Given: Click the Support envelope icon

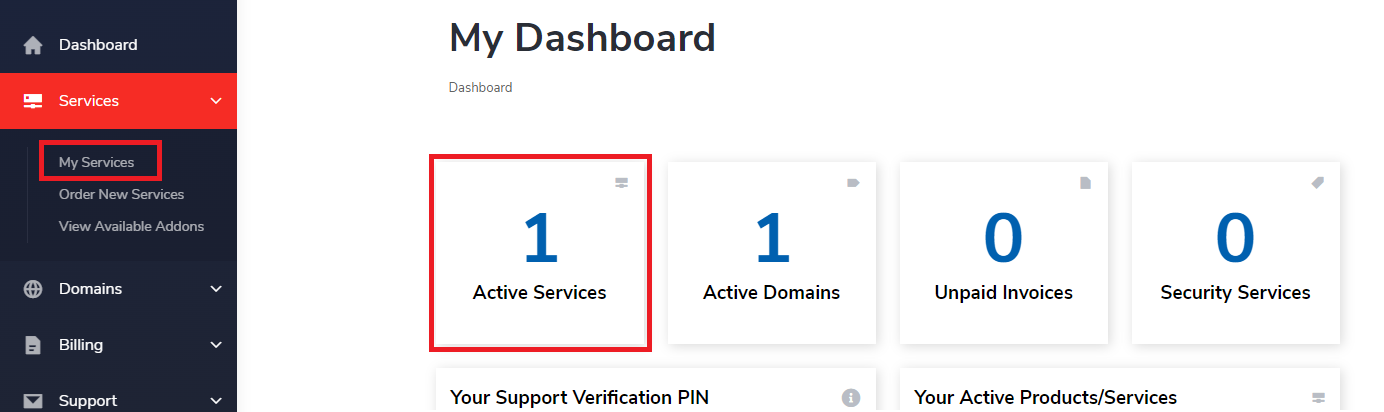Looking at the screenshot, I should (33, 401).
